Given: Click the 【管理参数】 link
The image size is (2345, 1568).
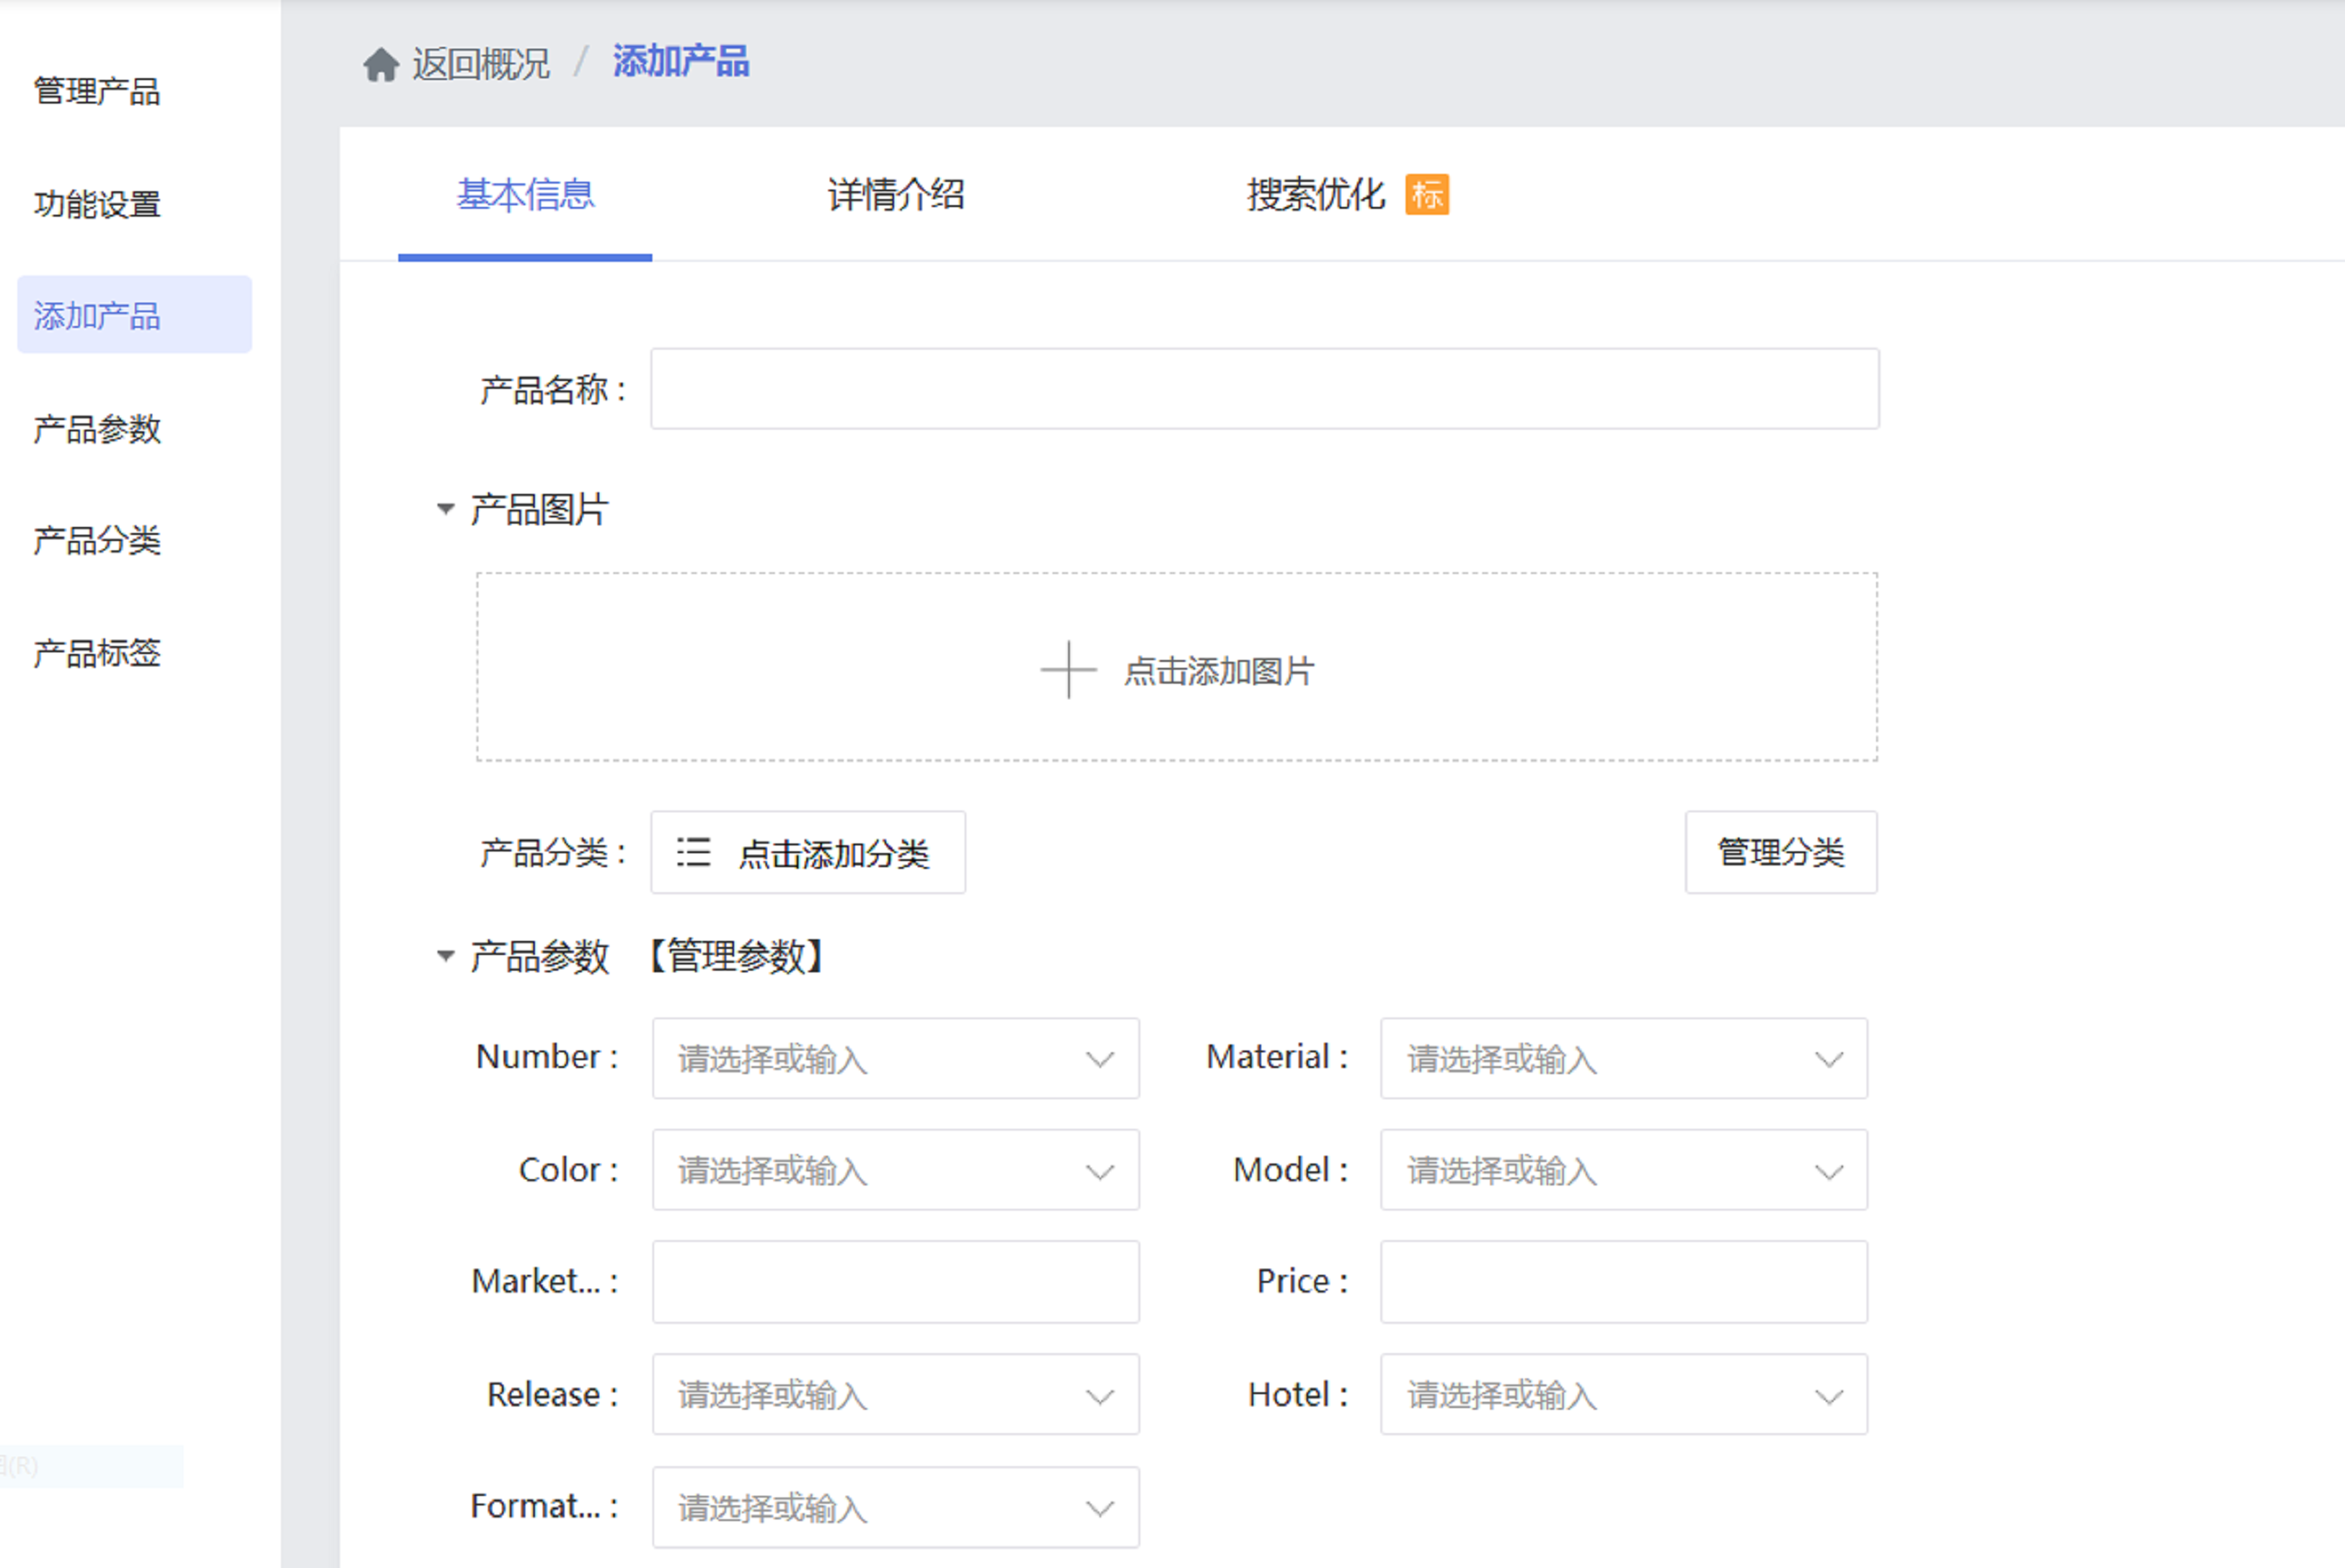Looking at the screenshot, I should pyautogui.click(x=736, y=956).
